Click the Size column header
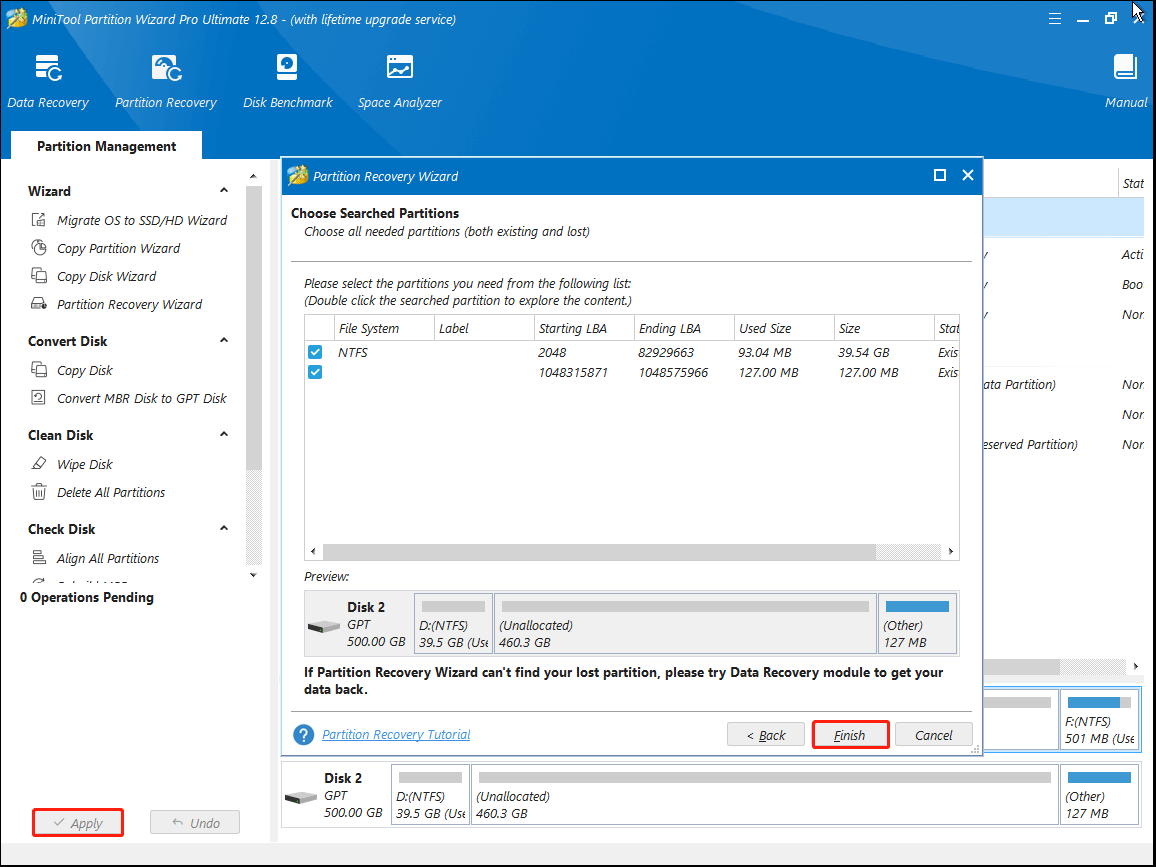1156x867 pixels. pyautogui.click(x=884, y=328)
